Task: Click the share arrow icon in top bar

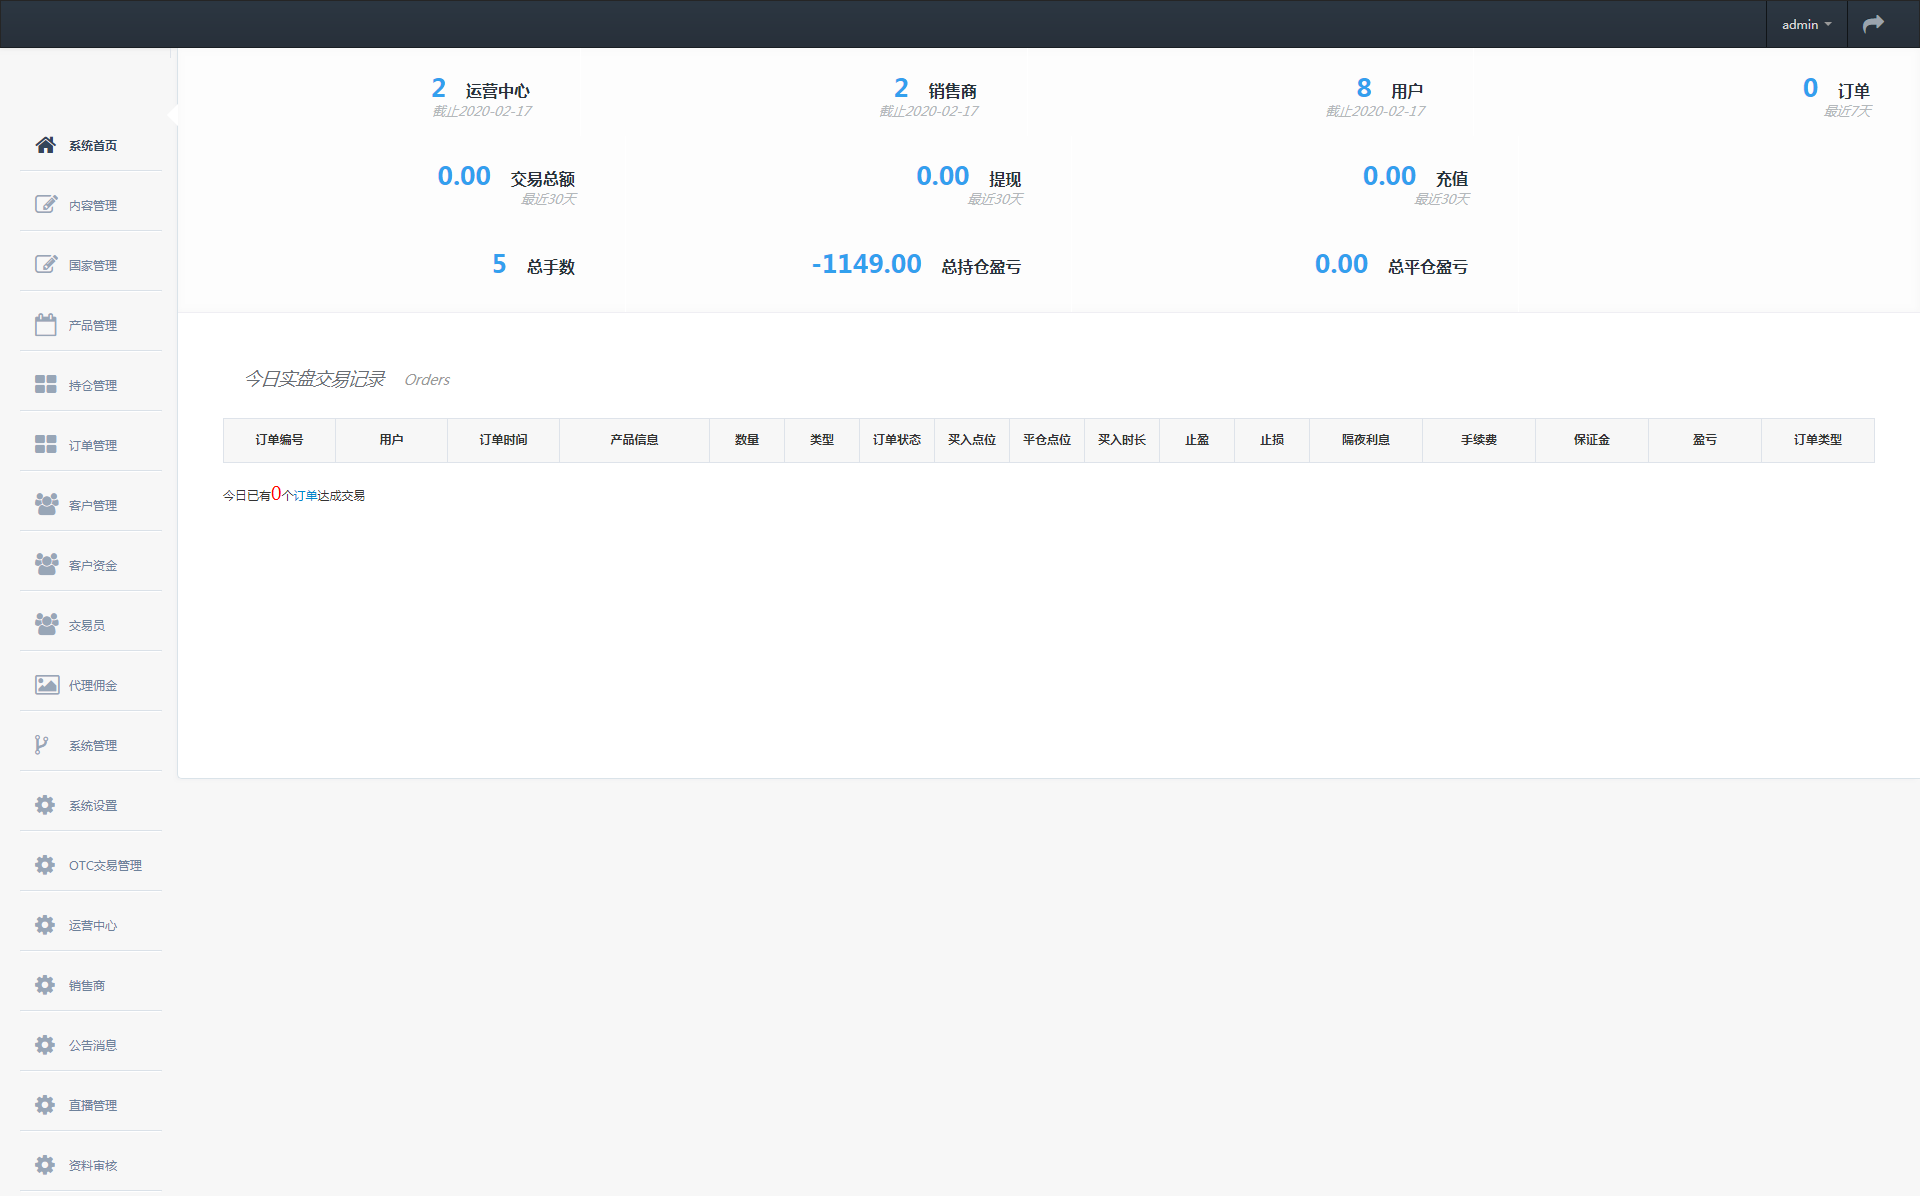Action: pos(1873,24)
